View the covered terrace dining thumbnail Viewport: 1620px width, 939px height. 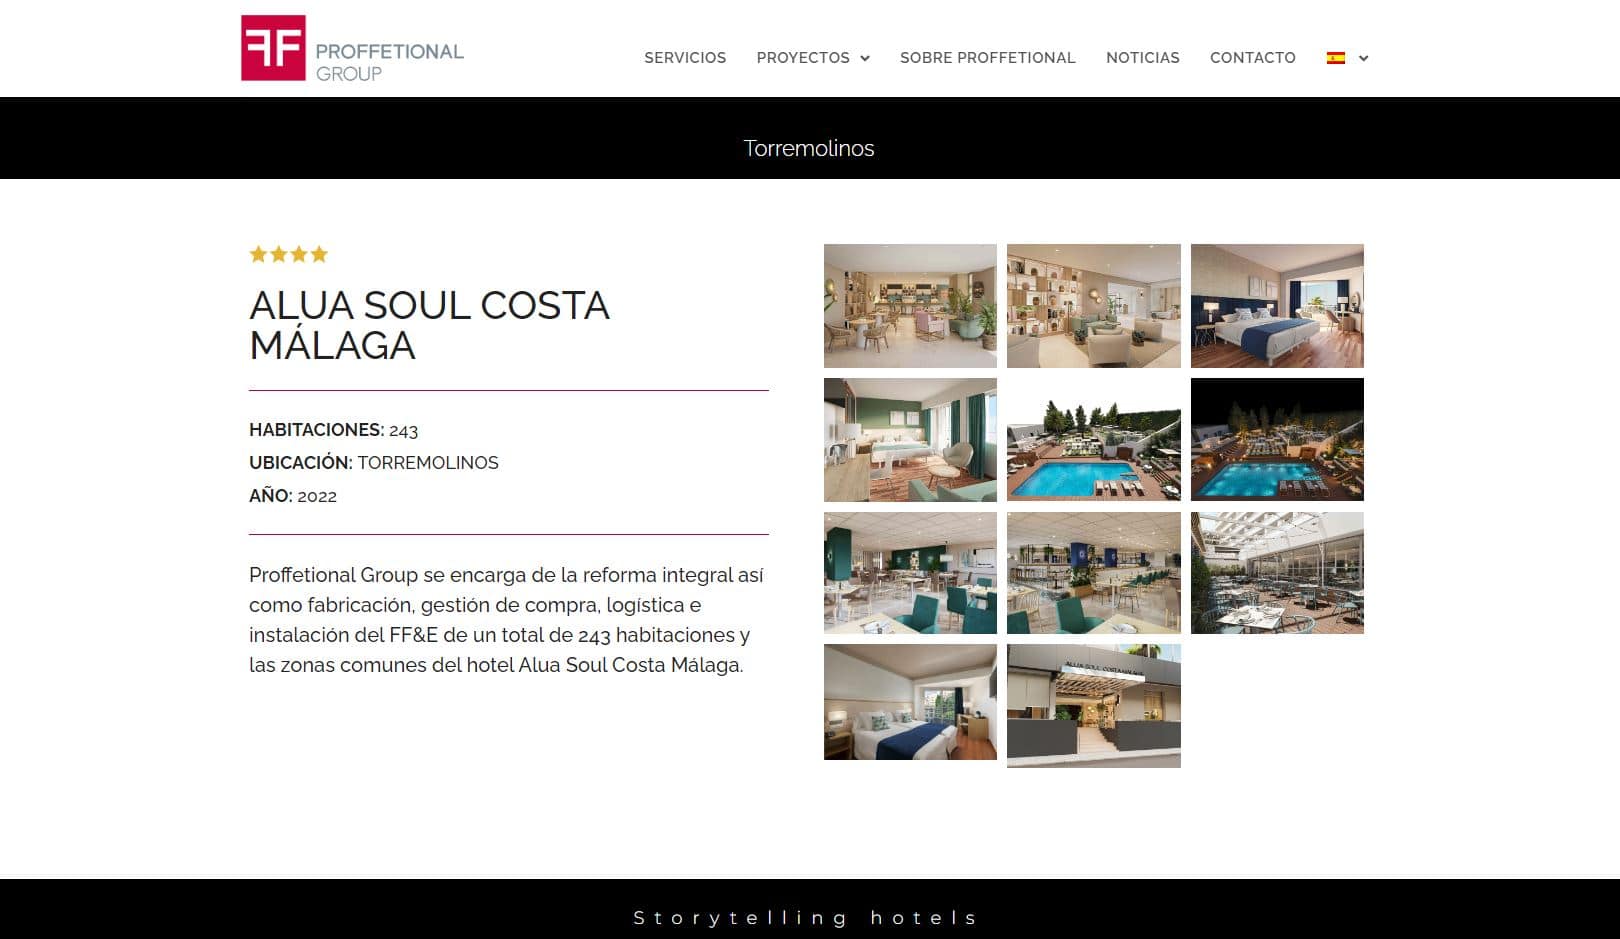pyautogui.click(x=1277, y=573)
